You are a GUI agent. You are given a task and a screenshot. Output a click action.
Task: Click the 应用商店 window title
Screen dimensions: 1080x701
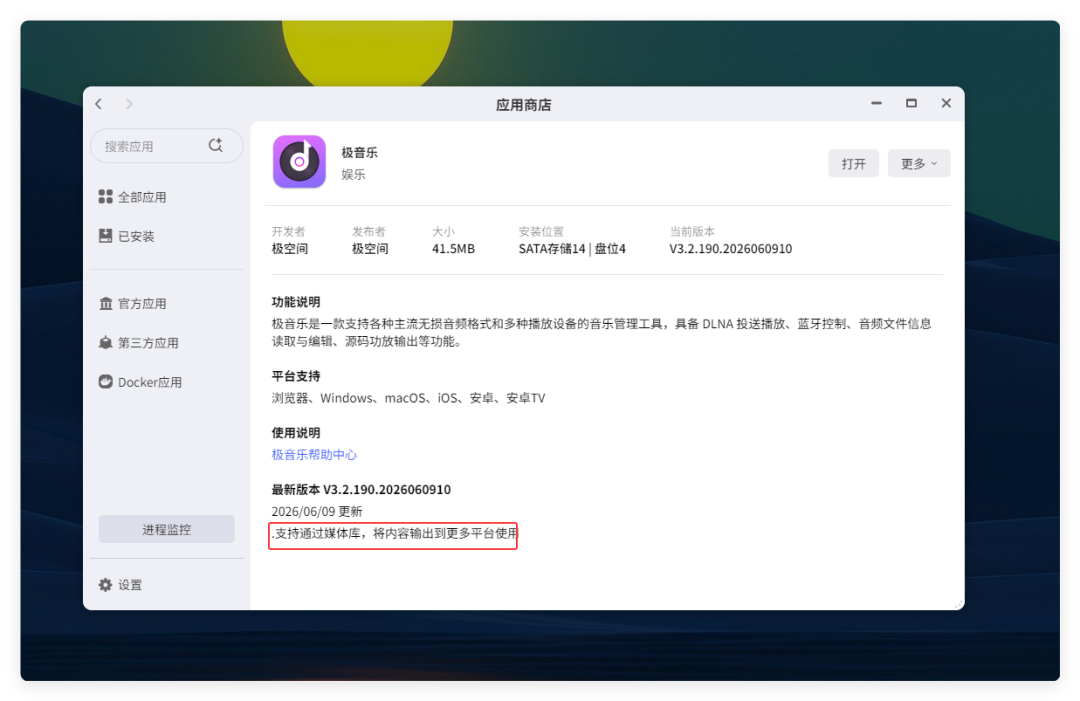[x=523, y=105]
